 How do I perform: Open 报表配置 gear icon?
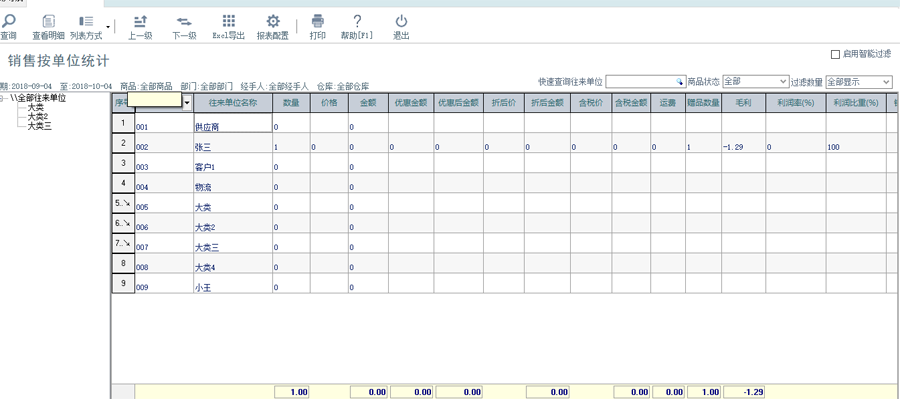273,22
